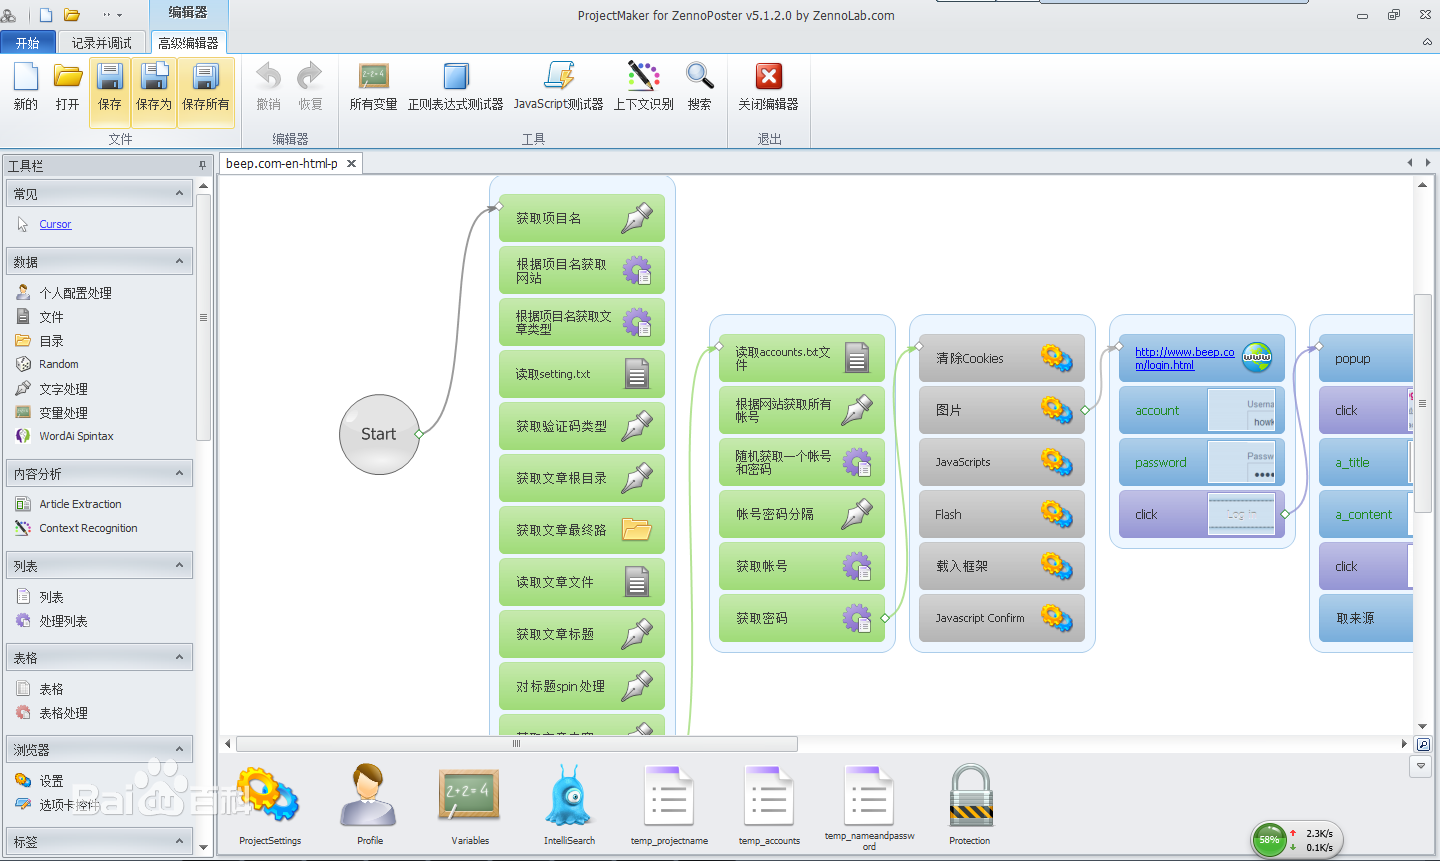Open the 开始 ribbon tab
Screen dimensions: 1440x861
[x=28, y=43]
